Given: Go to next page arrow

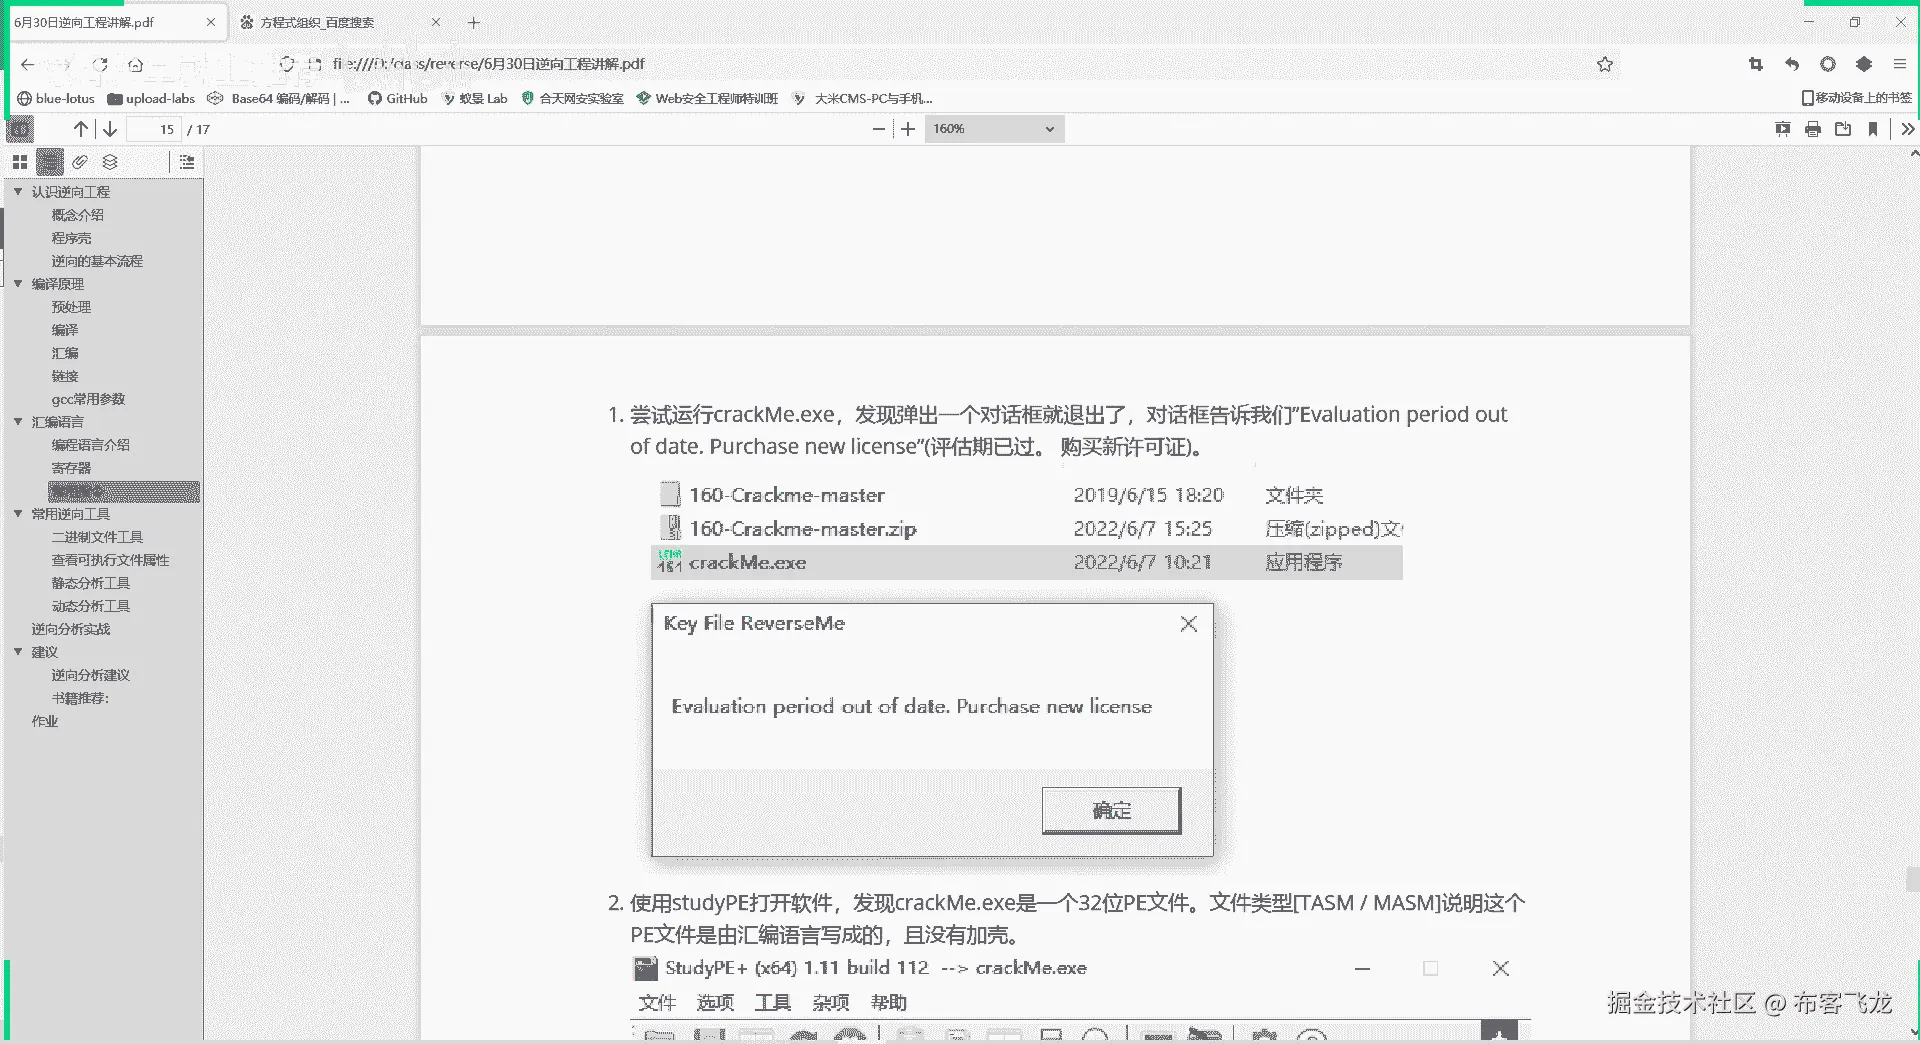Looking at the screenshot, I should pos(110,129).
